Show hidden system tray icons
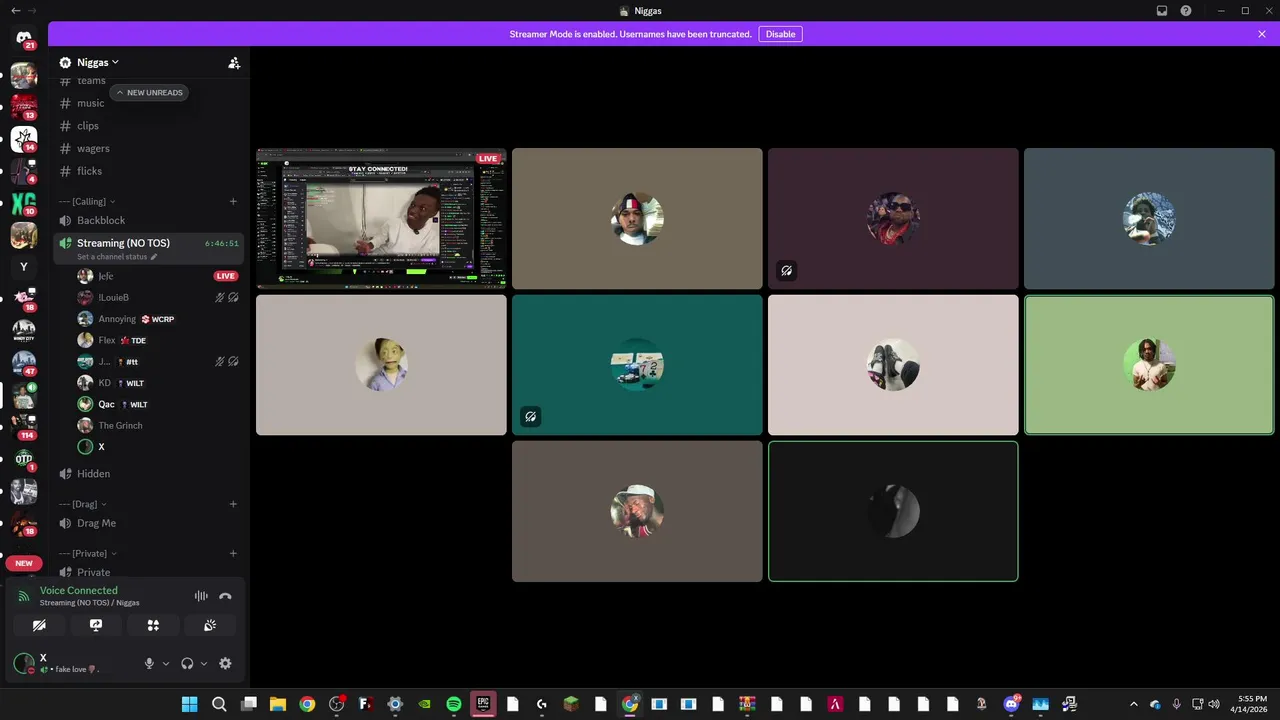1280x720 pixels. (1133, 704)
